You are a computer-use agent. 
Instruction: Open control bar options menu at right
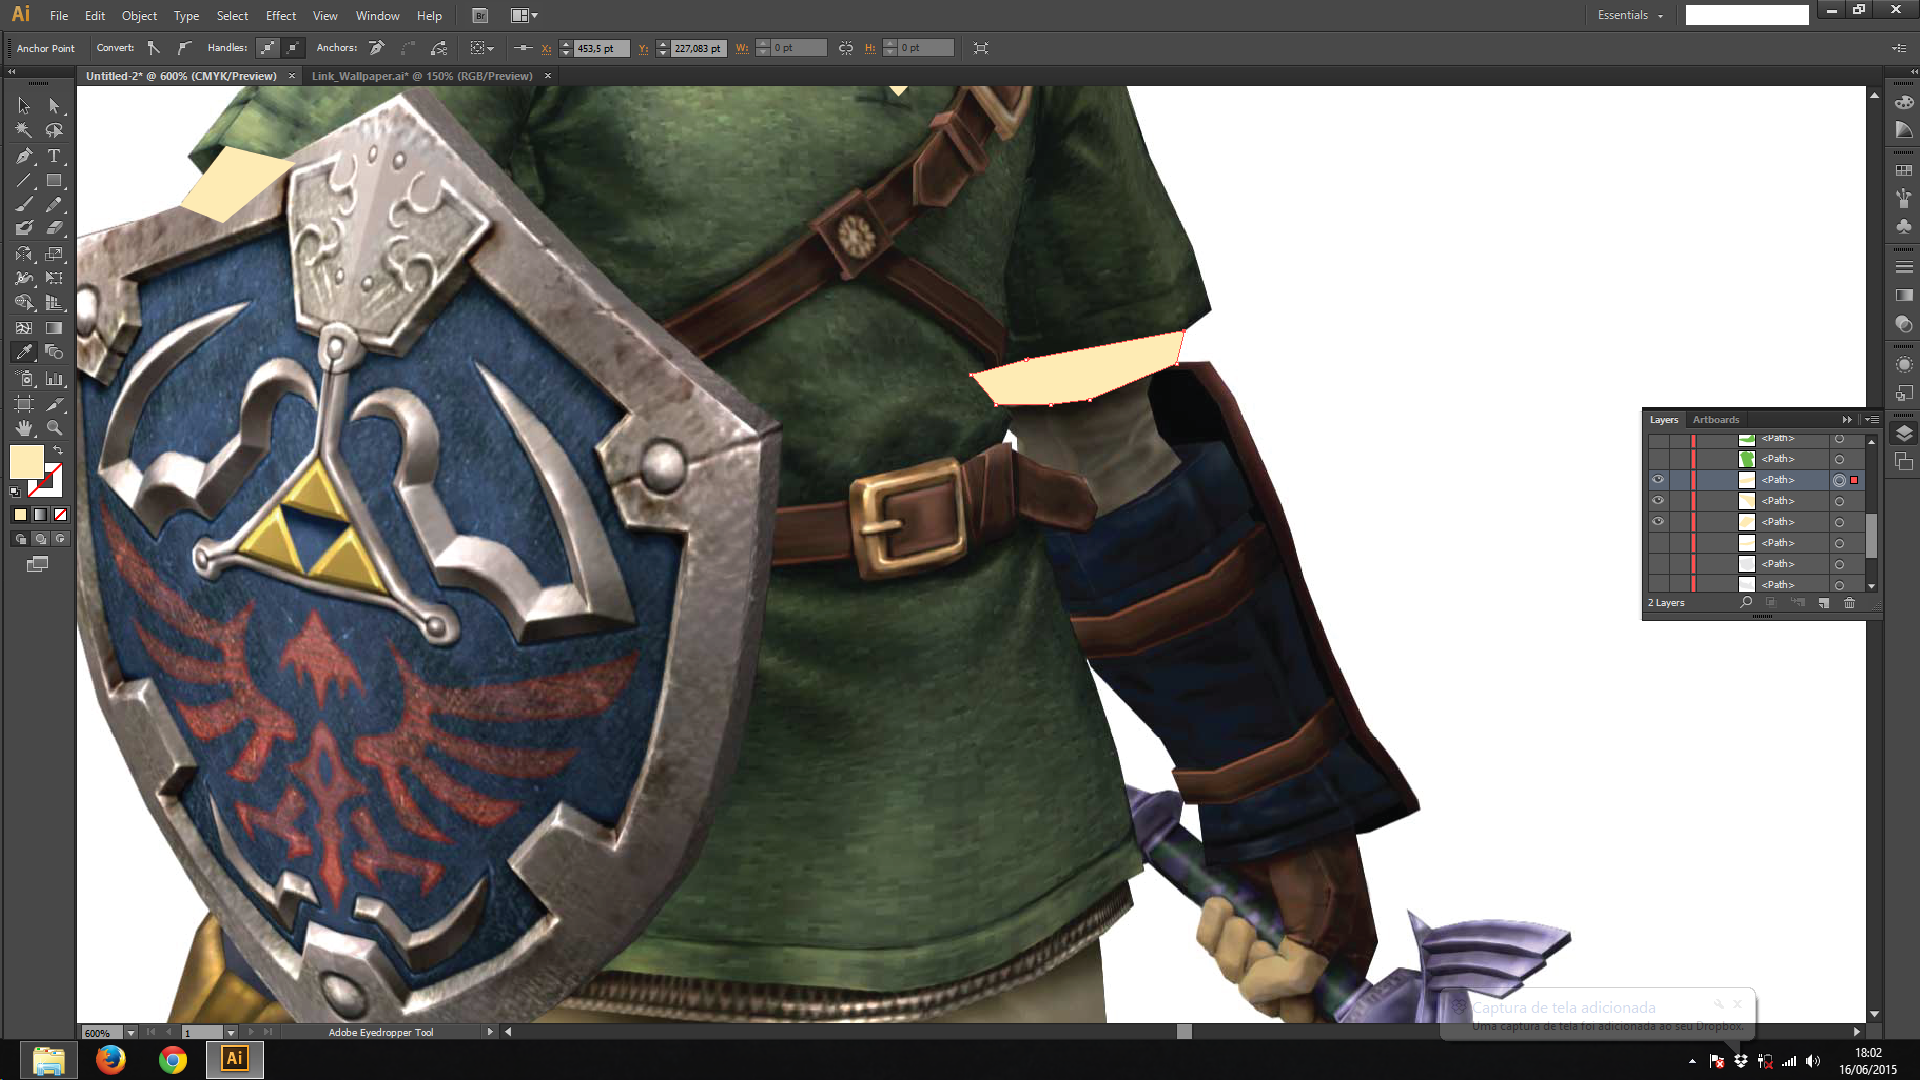click(1899, 48)
